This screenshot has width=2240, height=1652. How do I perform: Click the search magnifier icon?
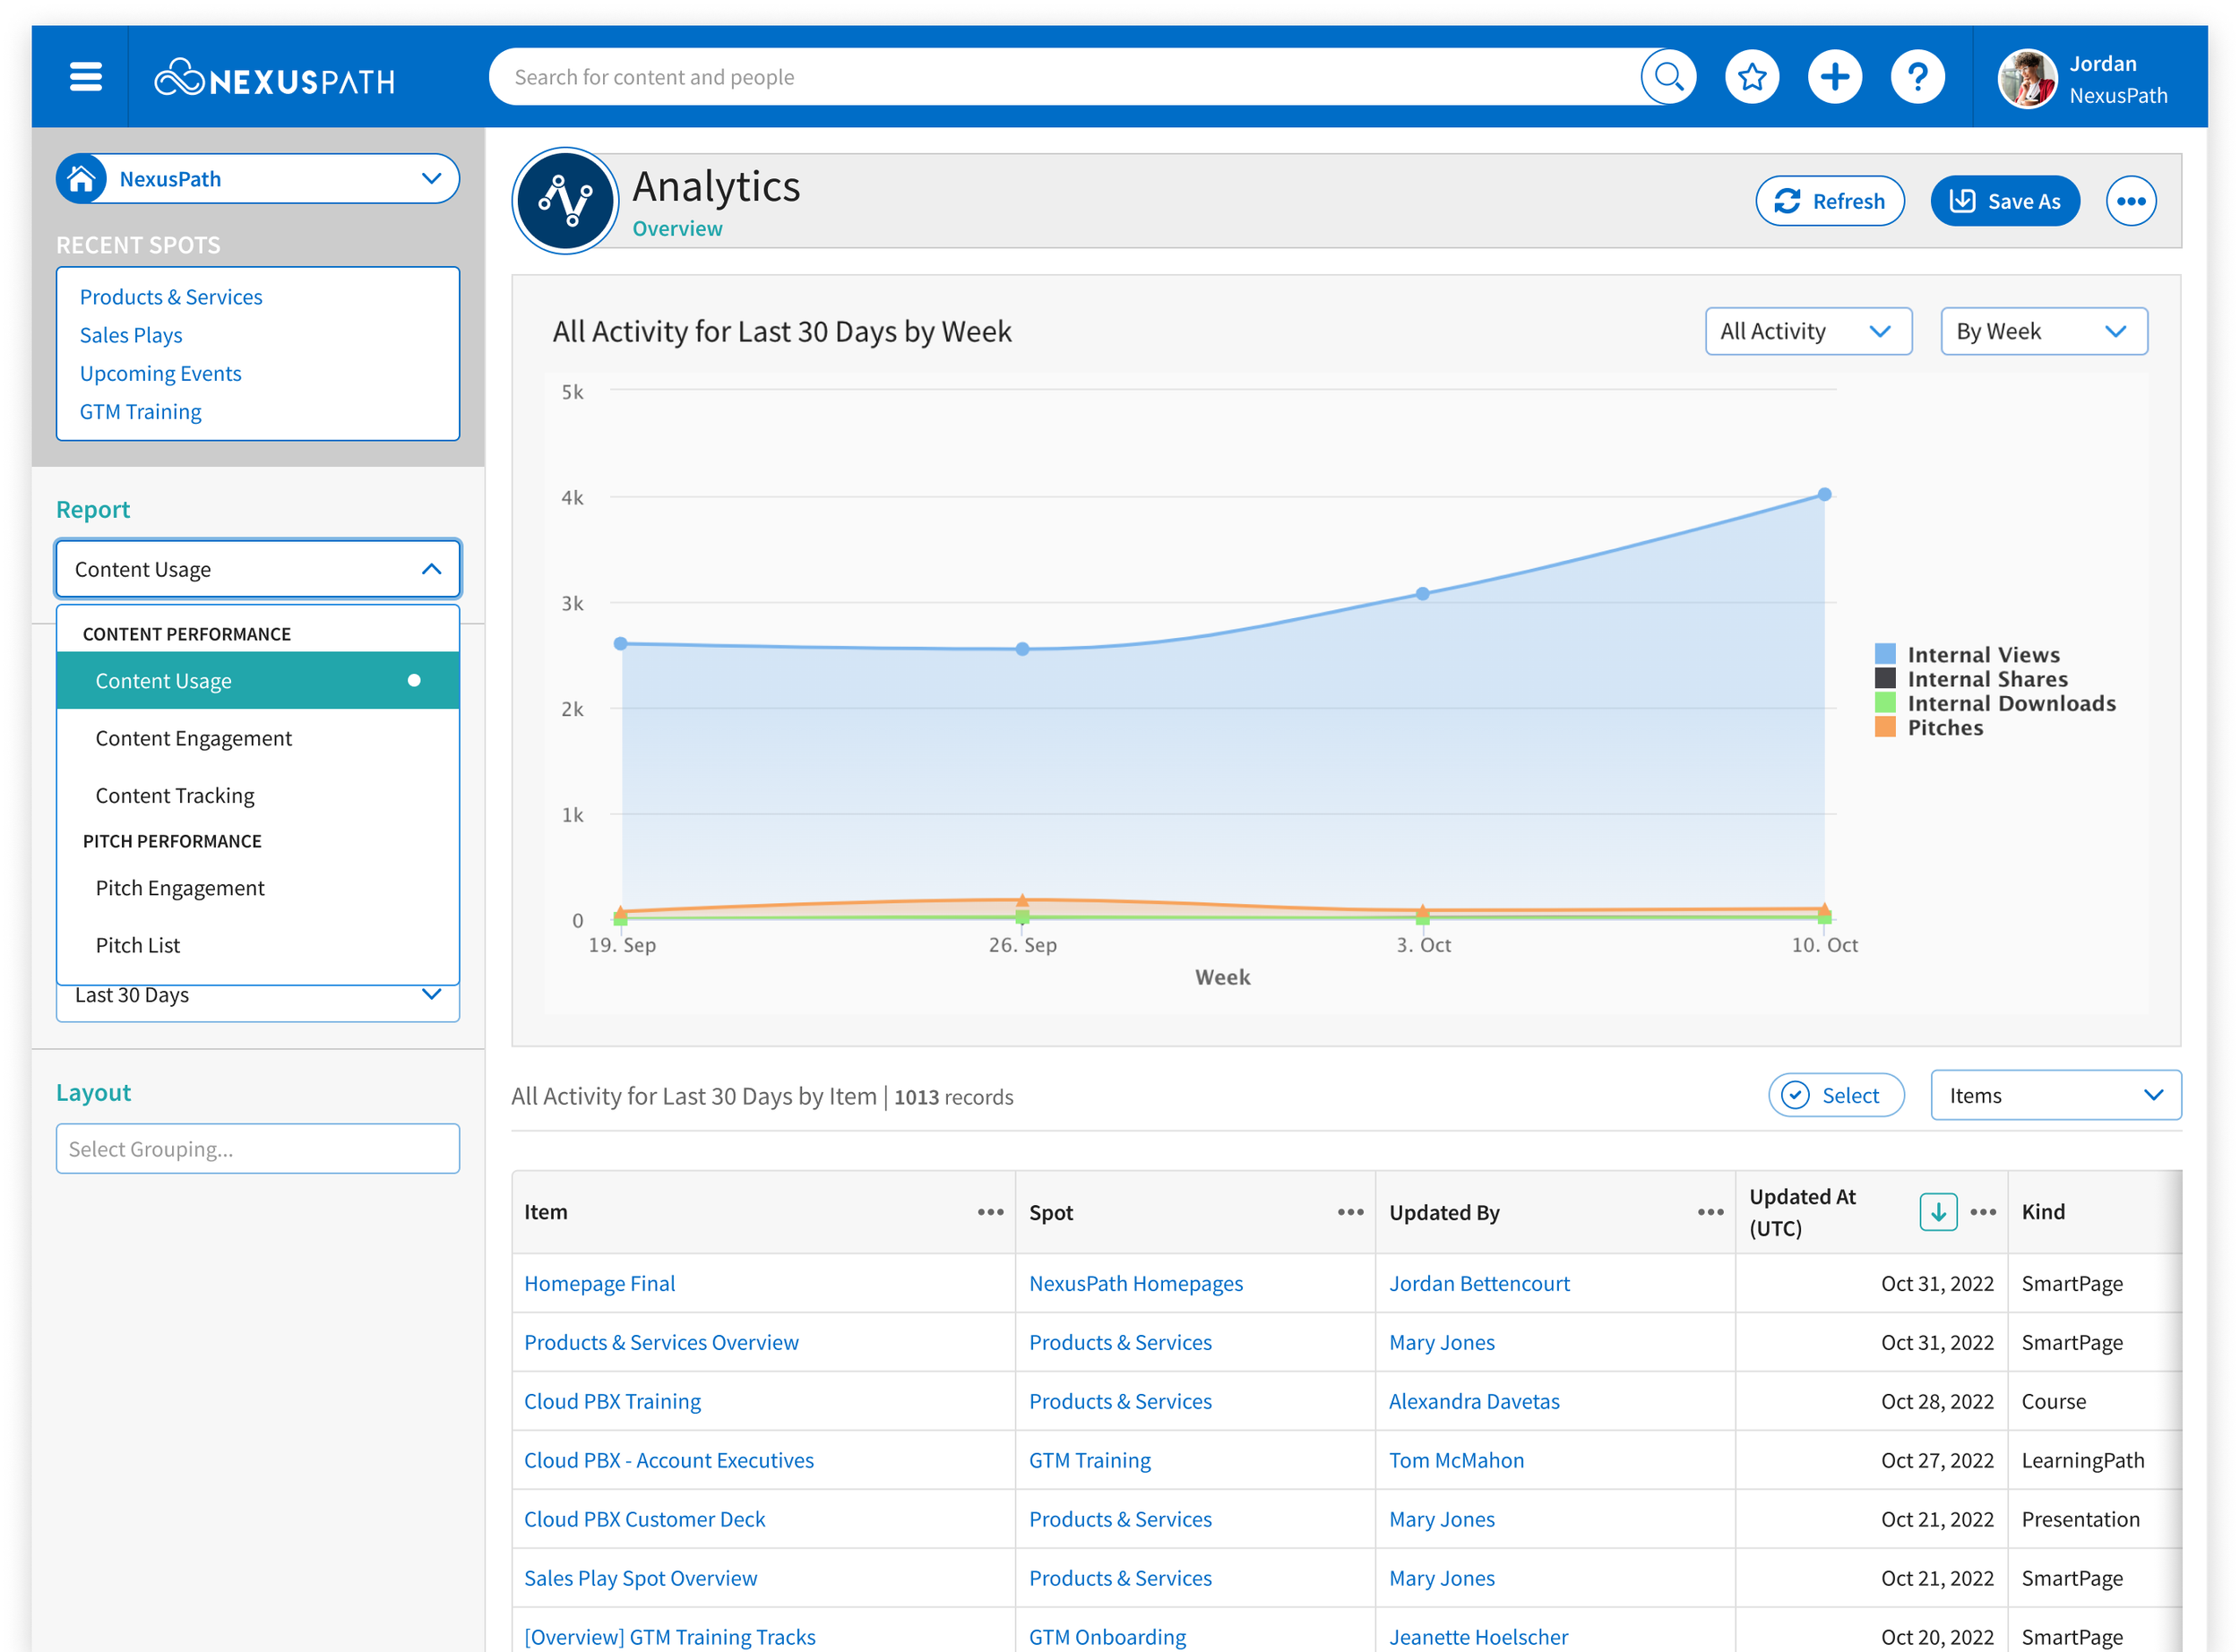point(1668,77)
